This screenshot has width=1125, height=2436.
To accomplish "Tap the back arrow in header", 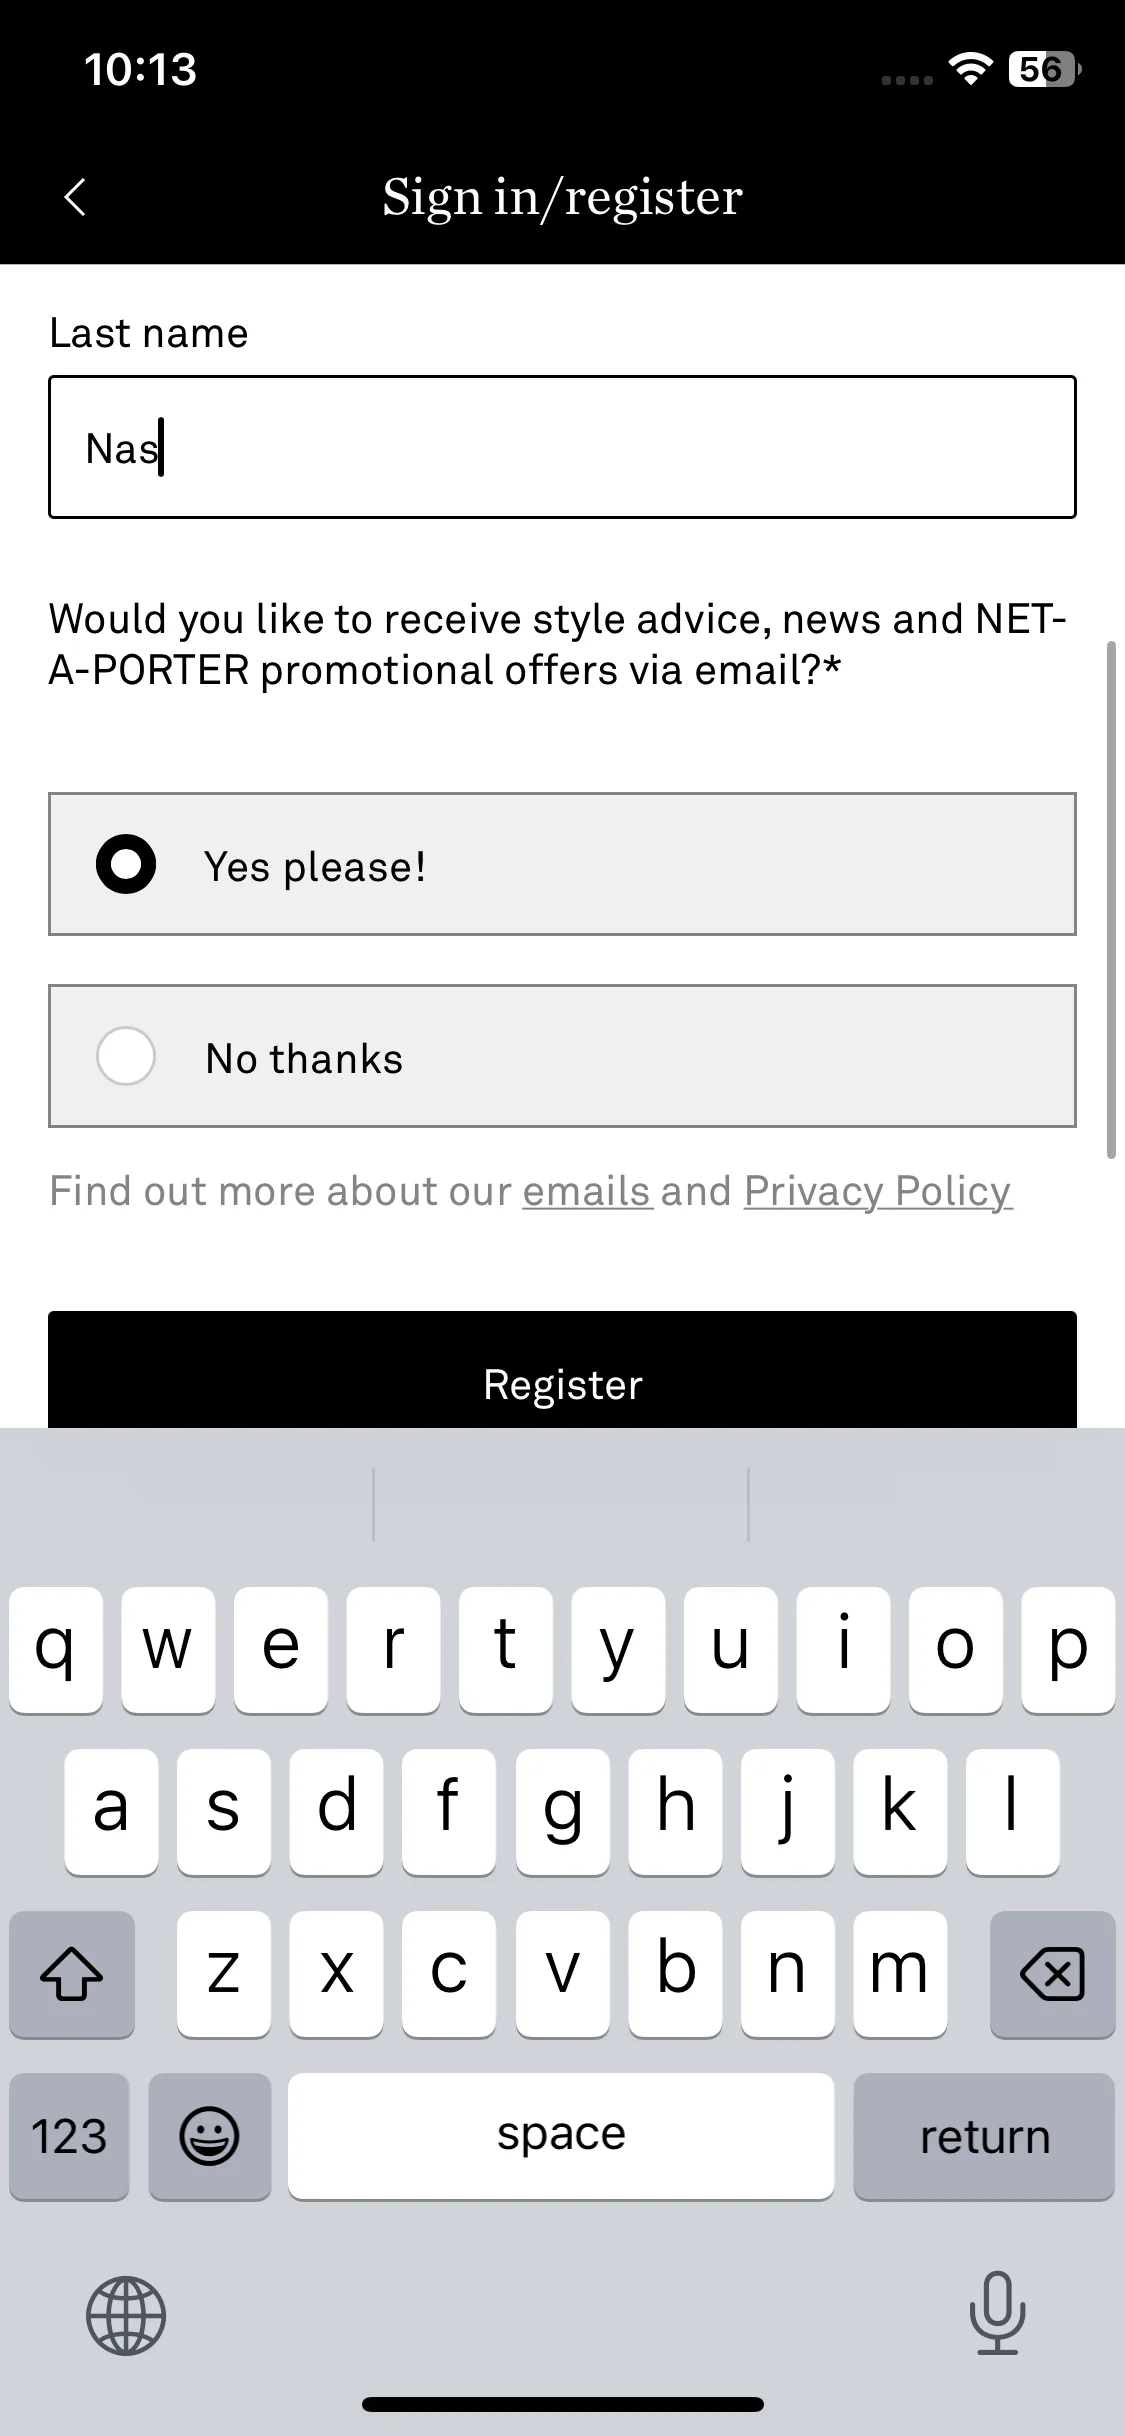I will point(75,197).
